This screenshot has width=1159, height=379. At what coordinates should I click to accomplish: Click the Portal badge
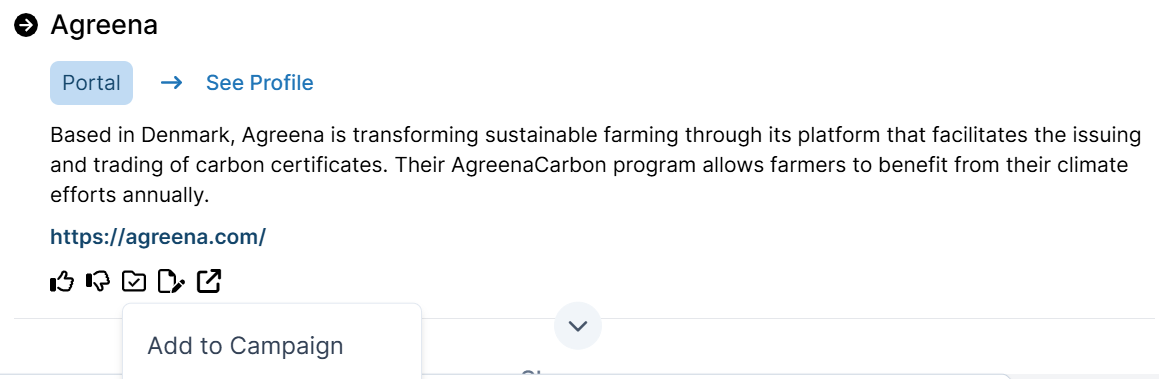92,83
